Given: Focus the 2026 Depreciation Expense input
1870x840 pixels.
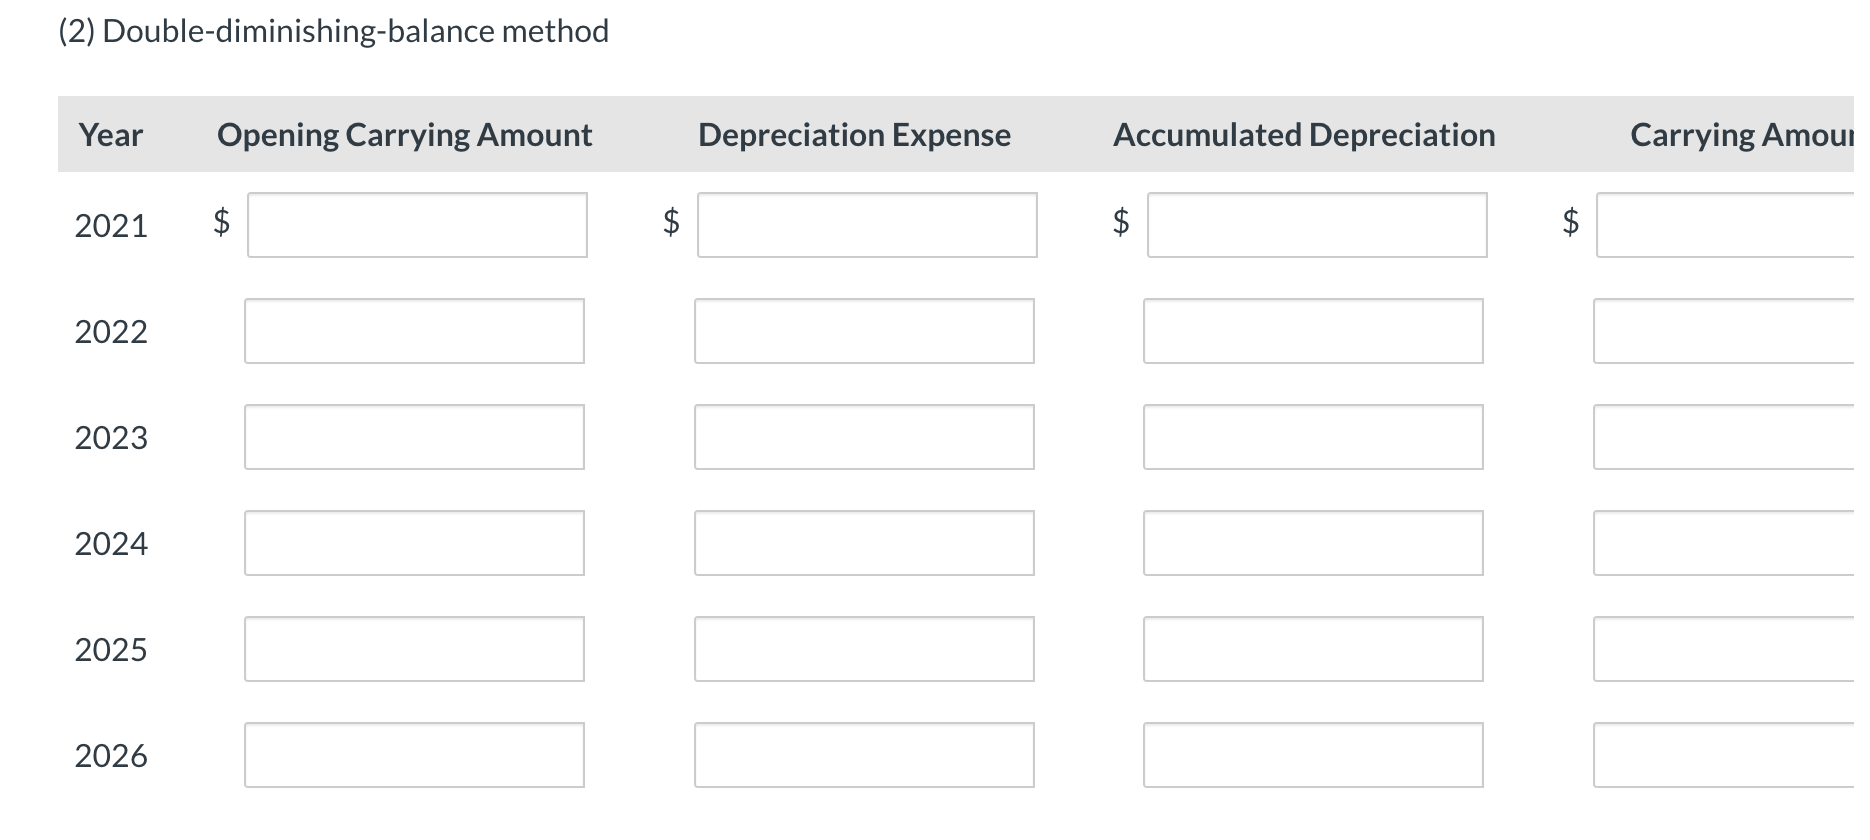Looking at the screenshot, I should pos(864,755).
